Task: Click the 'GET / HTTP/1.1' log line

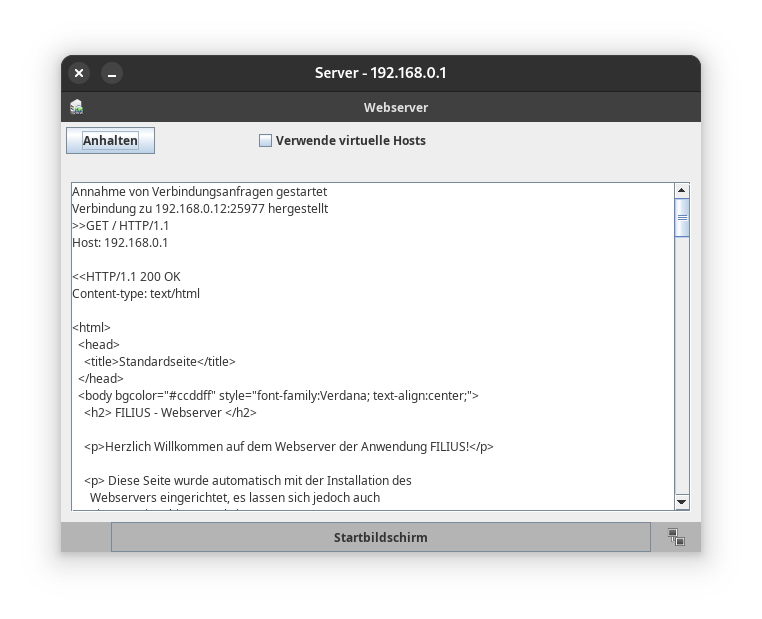Action: point(120,226)
